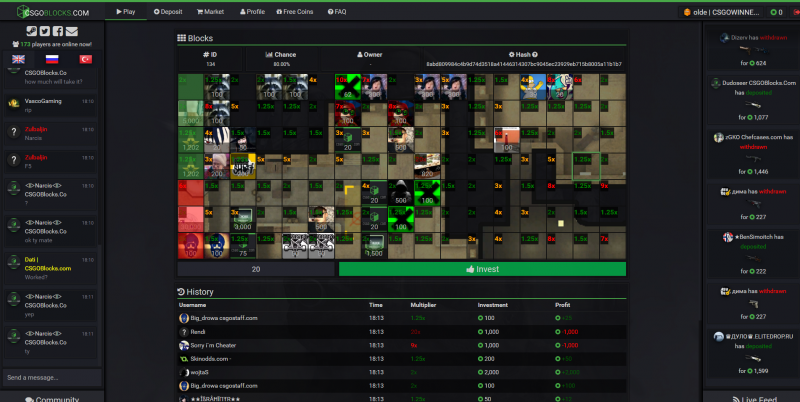The height and width of the screenshot is (402, 800).
Task: Select the yellow-bordered 1.25x block
Action: coord(243,166)
